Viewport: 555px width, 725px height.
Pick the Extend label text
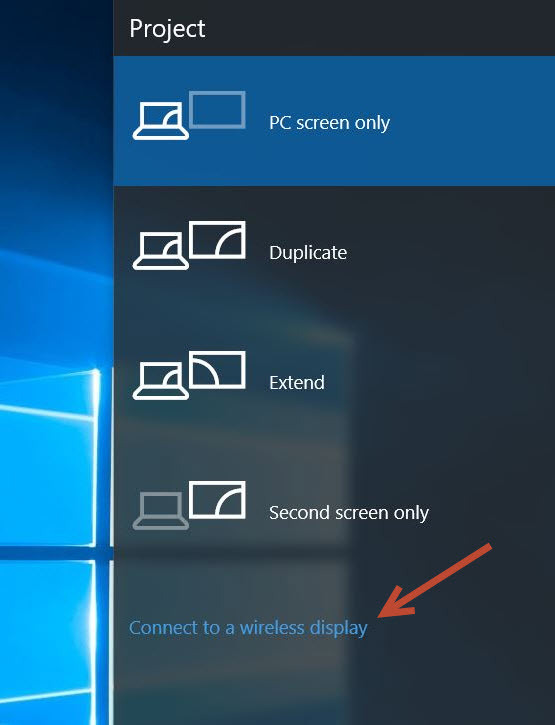(x=297, y=383)
